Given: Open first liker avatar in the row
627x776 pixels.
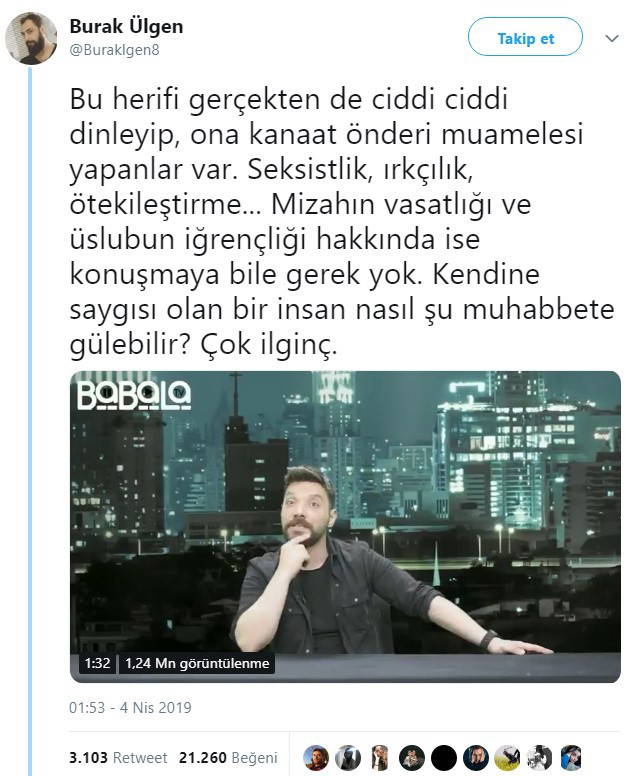Looking at the screenshot, I should (316, 758).
